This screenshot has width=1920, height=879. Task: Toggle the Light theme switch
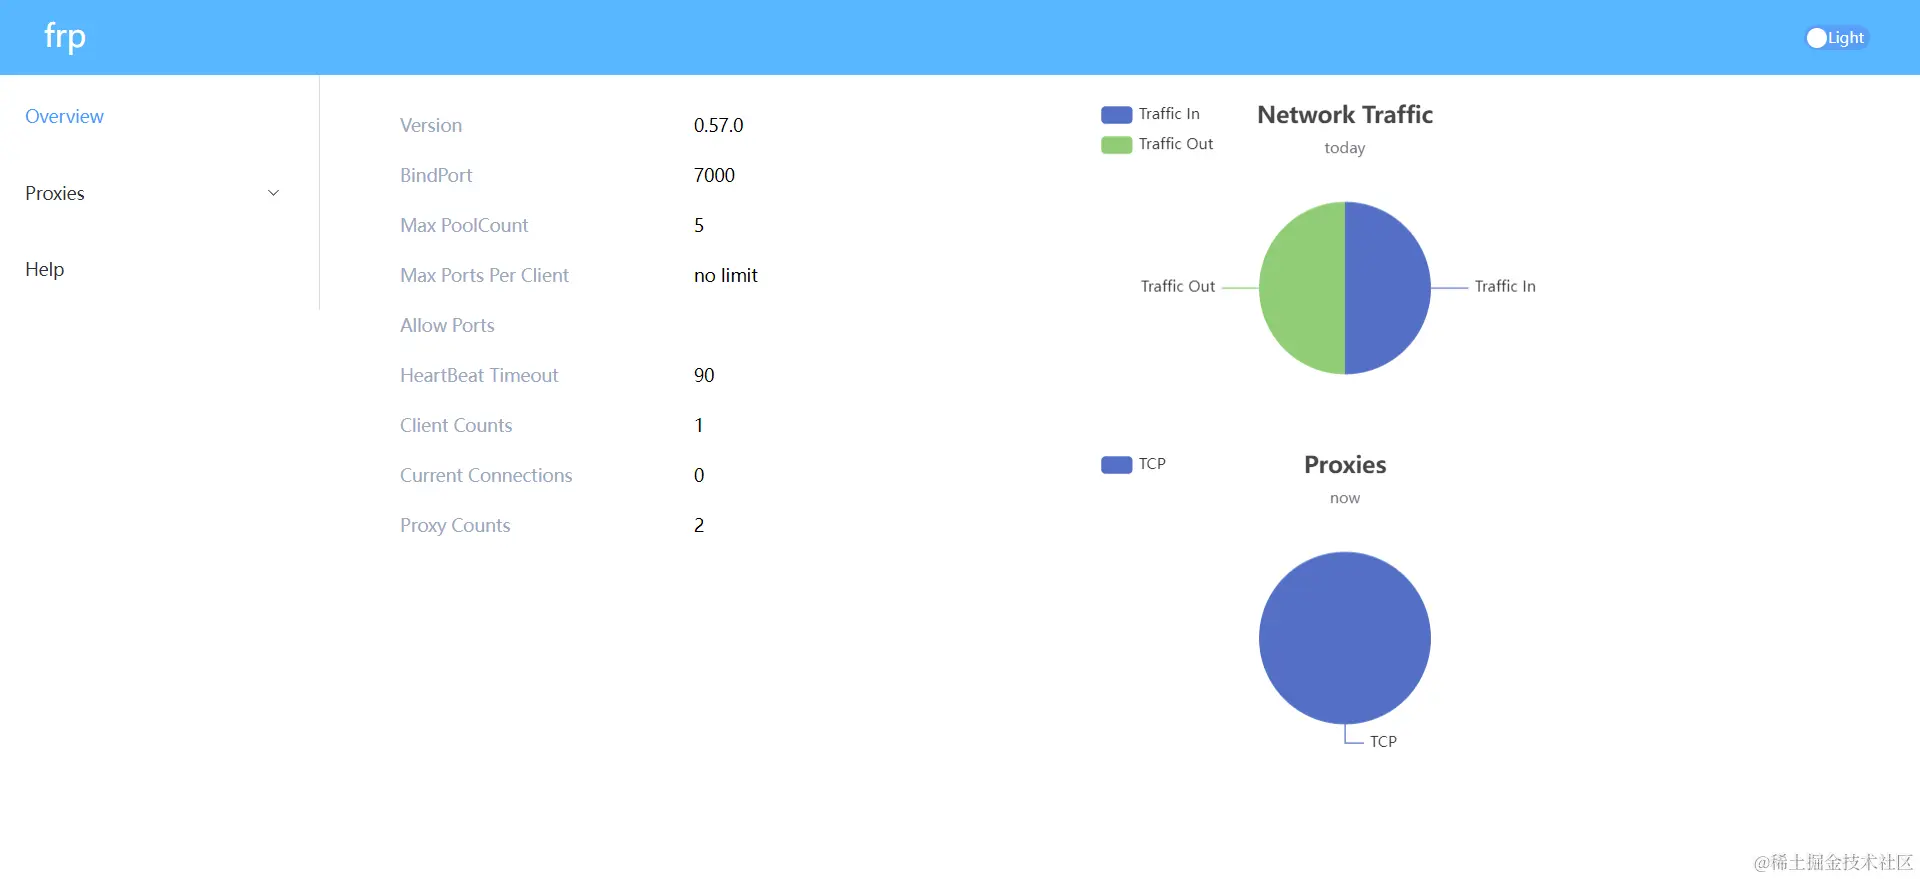[x=1837, y=38]
